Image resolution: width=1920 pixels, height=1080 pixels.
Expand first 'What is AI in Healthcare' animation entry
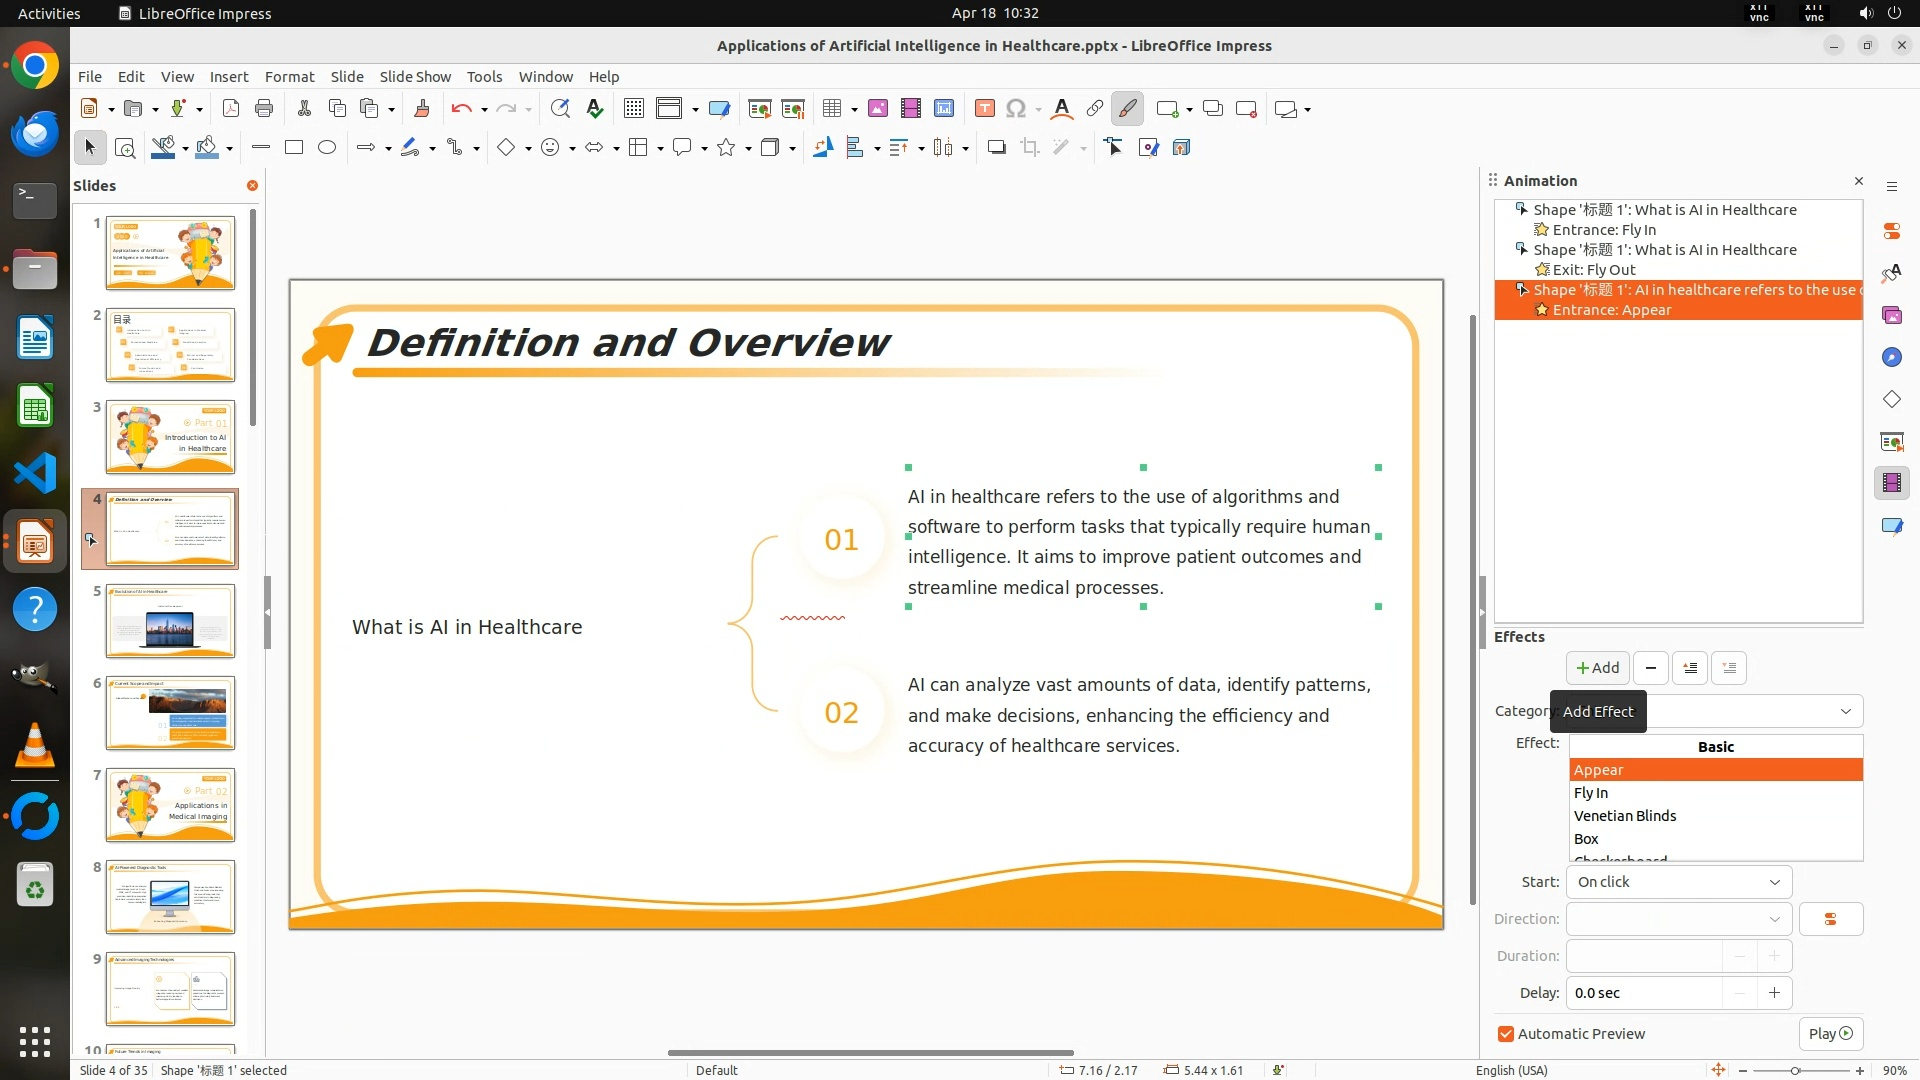1521,210
